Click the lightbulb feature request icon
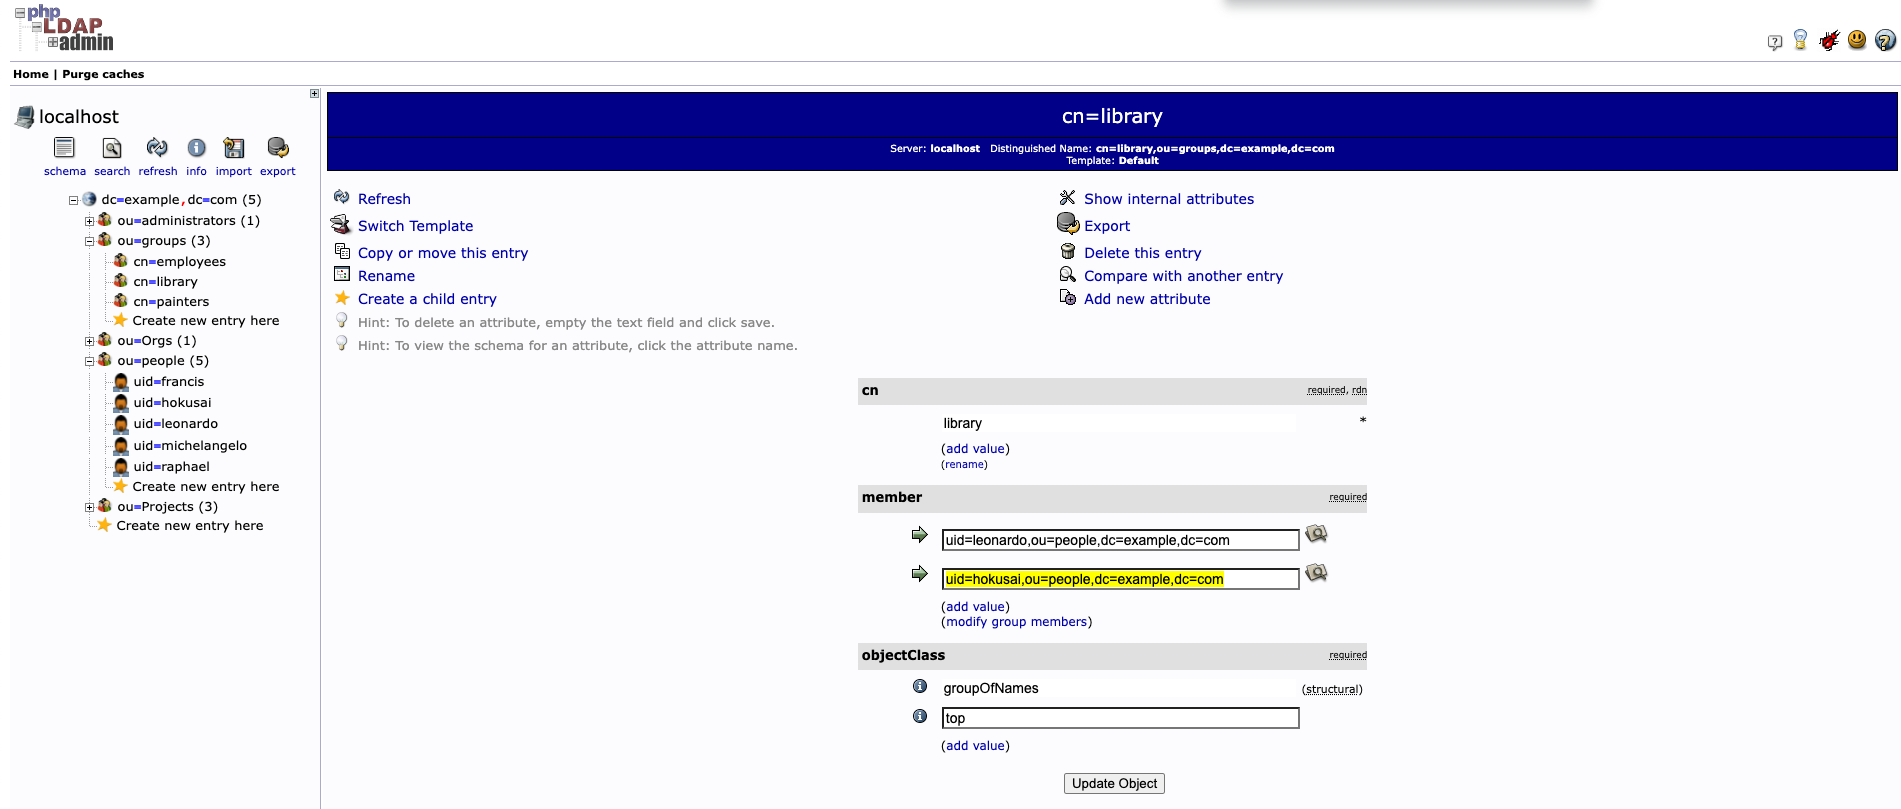This screenshot has width=1901, height=809. (1801, 40)
